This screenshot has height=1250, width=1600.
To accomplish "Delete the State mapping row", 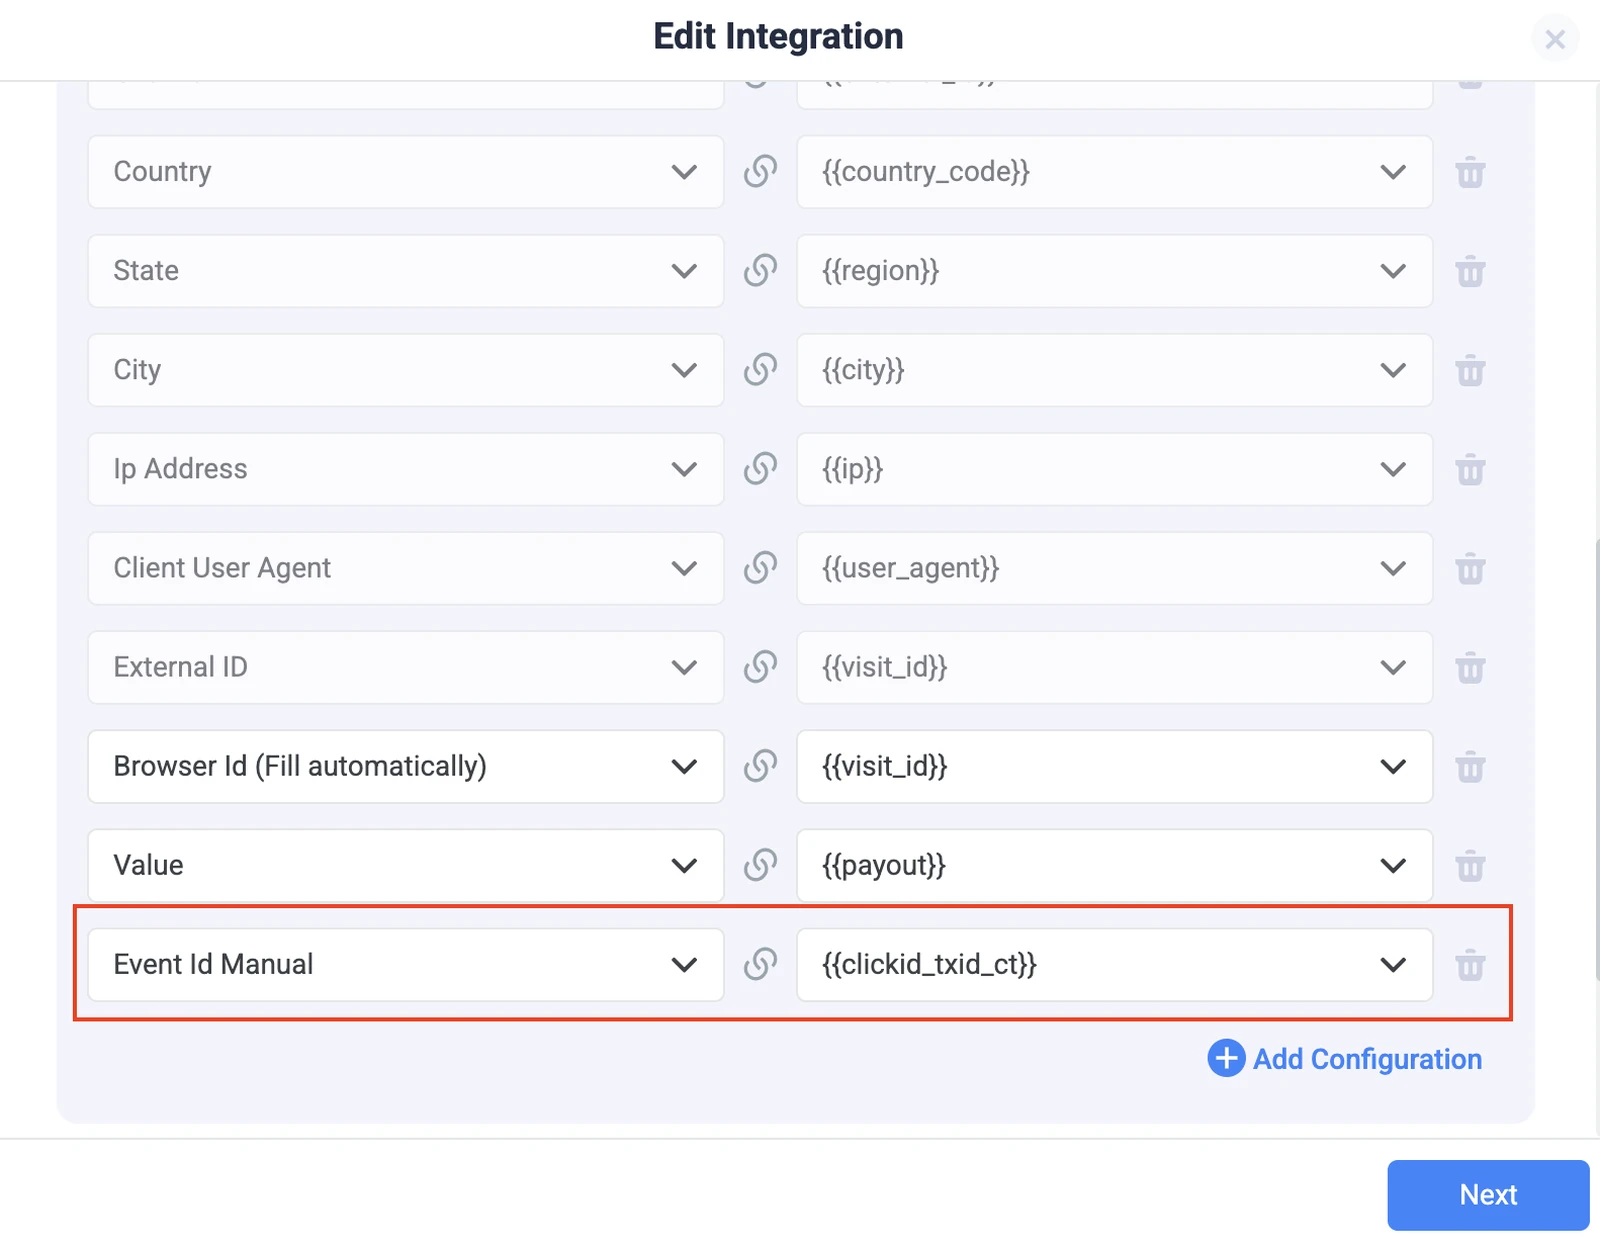I will [1470, 271].
